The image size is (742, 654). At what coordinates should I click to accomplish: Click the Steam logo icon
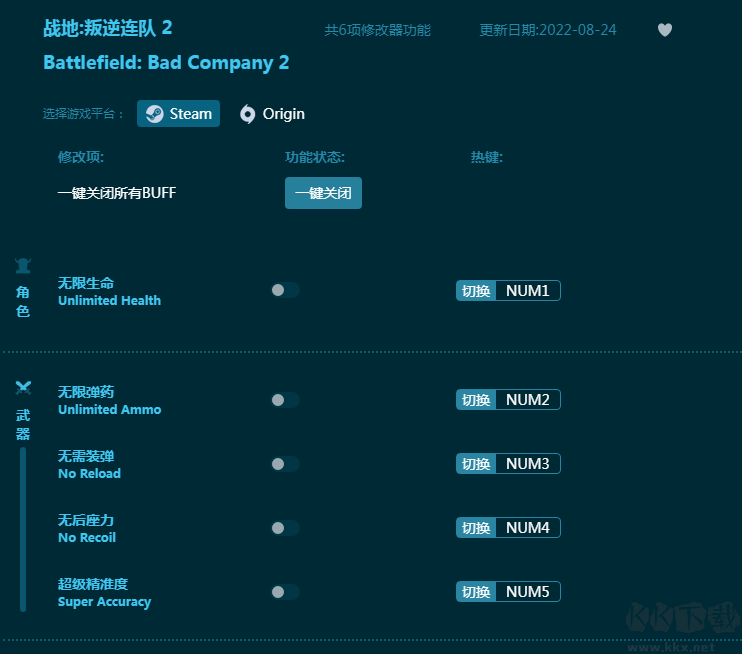154,114
